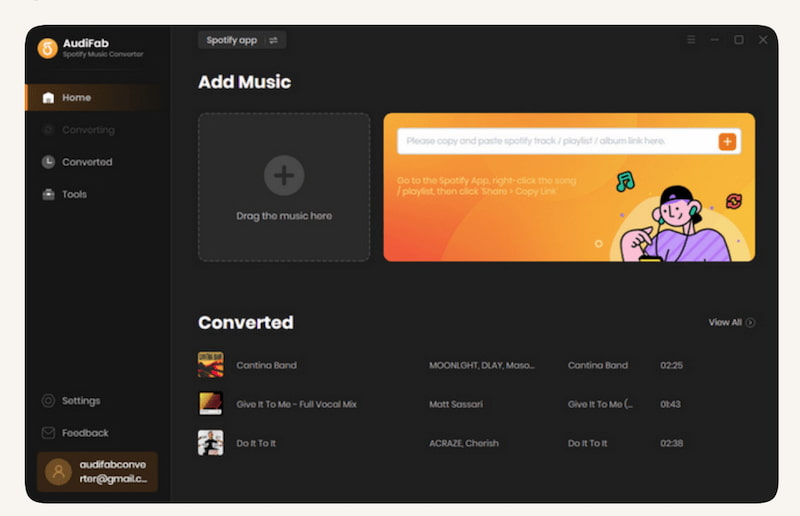This screenshot has width=800, height=516.
Task: Focus the Spotify link paste field
Action: [x=557, y=141]
